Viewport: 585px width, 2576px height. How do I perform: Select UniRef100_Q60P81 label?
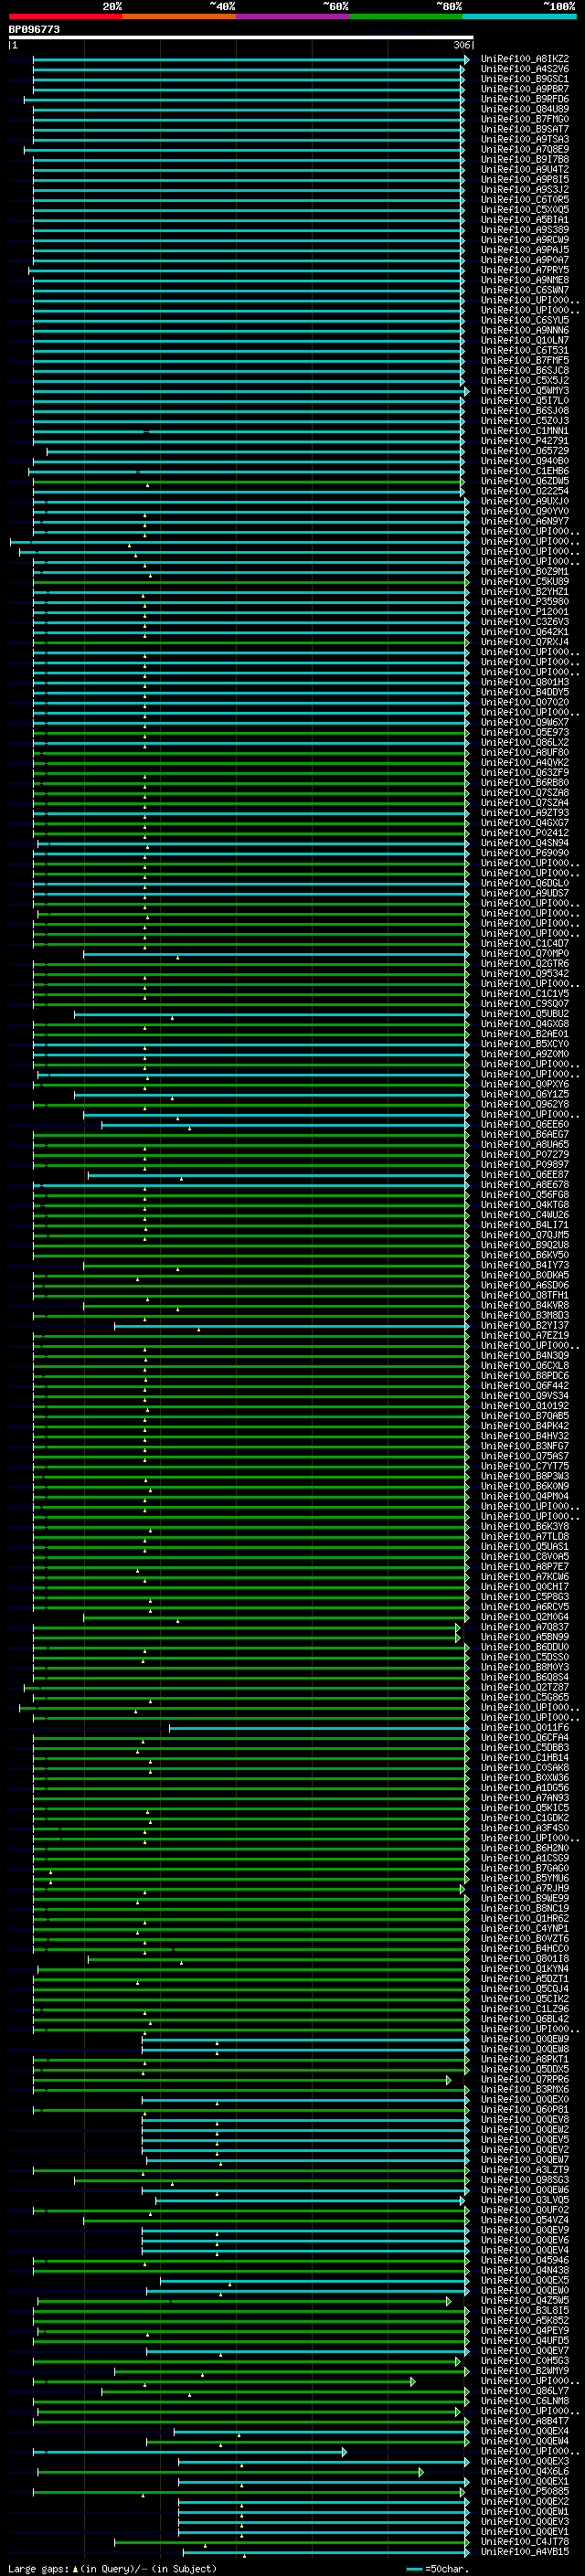click(525, 2109)
